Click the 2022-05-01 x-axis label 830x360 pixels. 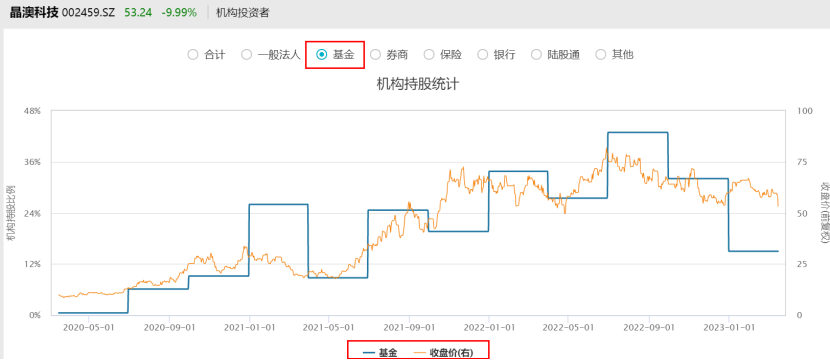pyautogui.click(x=568, y=327)
